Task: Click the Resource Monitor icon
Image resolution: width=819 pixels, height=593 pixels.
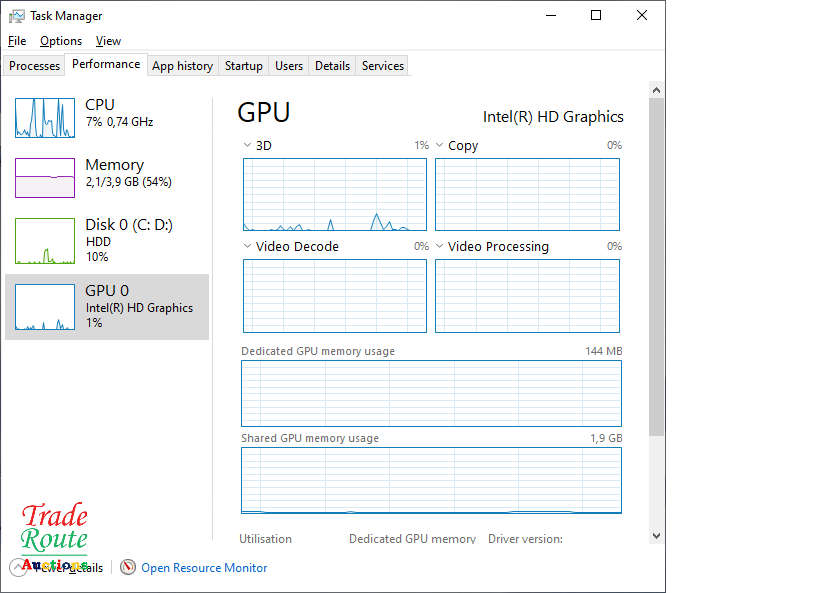Action: pos(128,567)
